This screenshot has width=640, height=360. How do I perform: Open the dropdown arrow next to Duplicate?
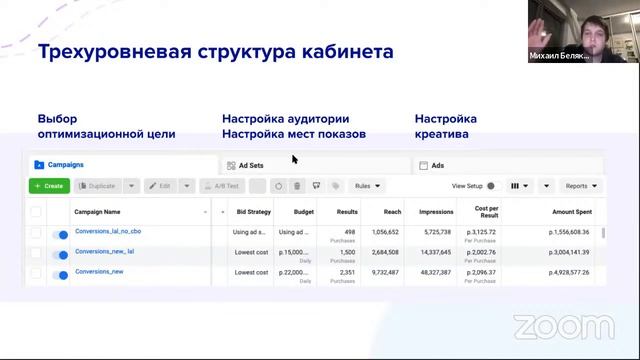pyautogui.click(x=131, y=186)
